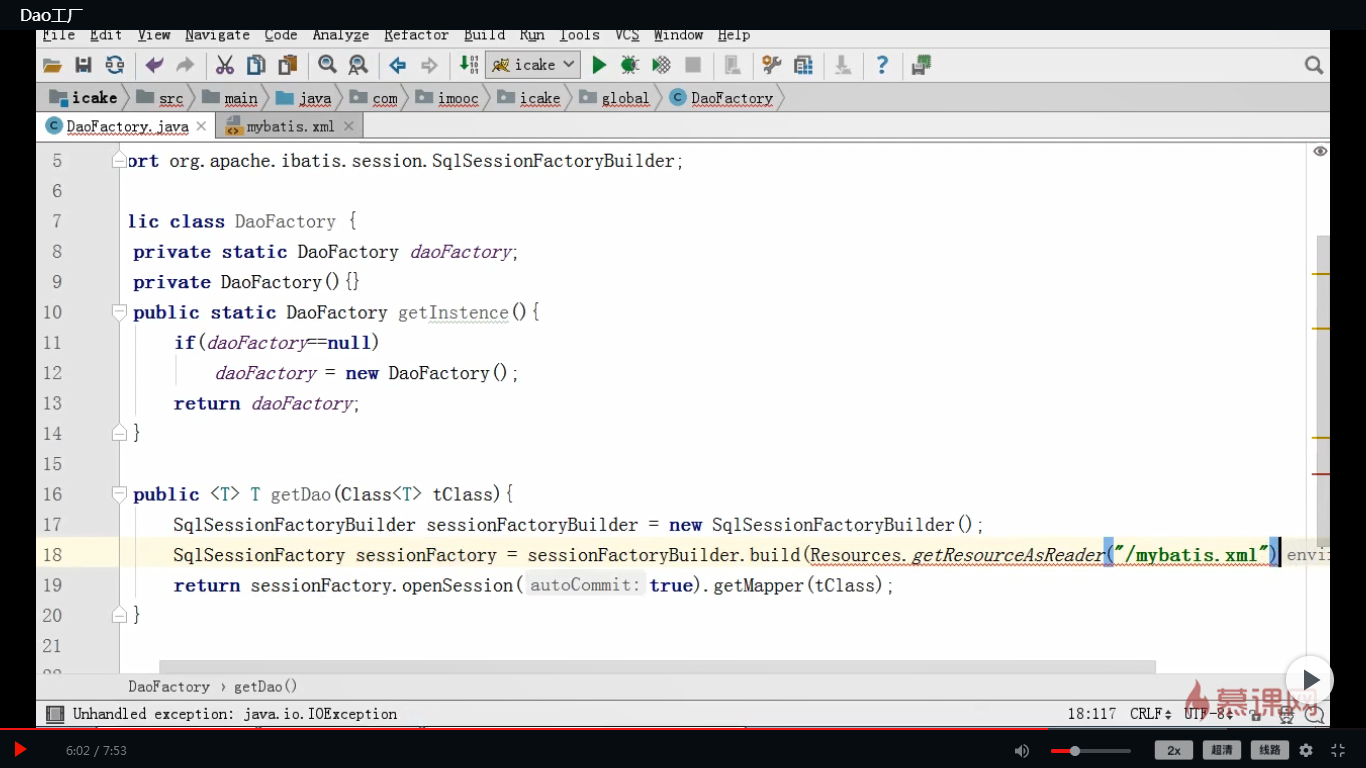Open Settings via the wrench icon
The image size is (1366, 768).
(x=771, y=65)
